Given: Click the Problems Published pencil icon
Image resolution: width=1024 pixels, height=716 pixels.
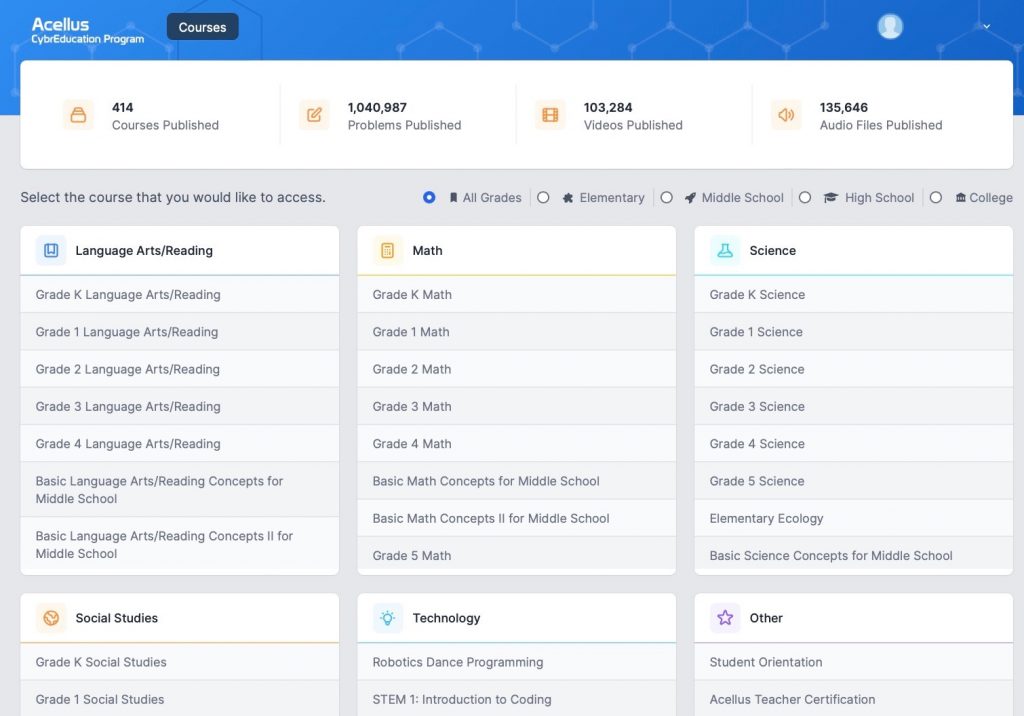Looking at the screenshot, I should point(314,115).
